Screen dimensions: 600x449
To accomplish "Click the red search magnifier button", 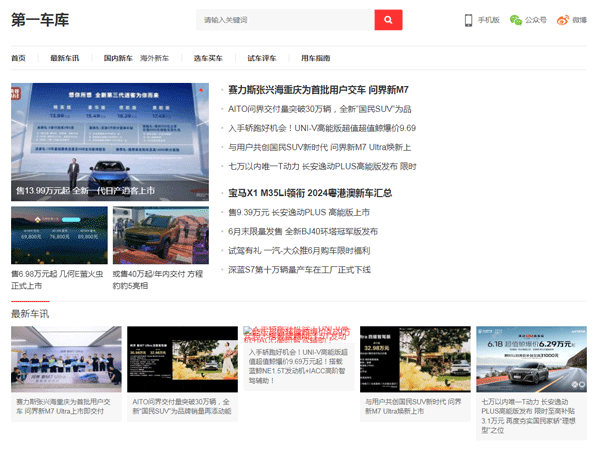I will click(388, 20).
